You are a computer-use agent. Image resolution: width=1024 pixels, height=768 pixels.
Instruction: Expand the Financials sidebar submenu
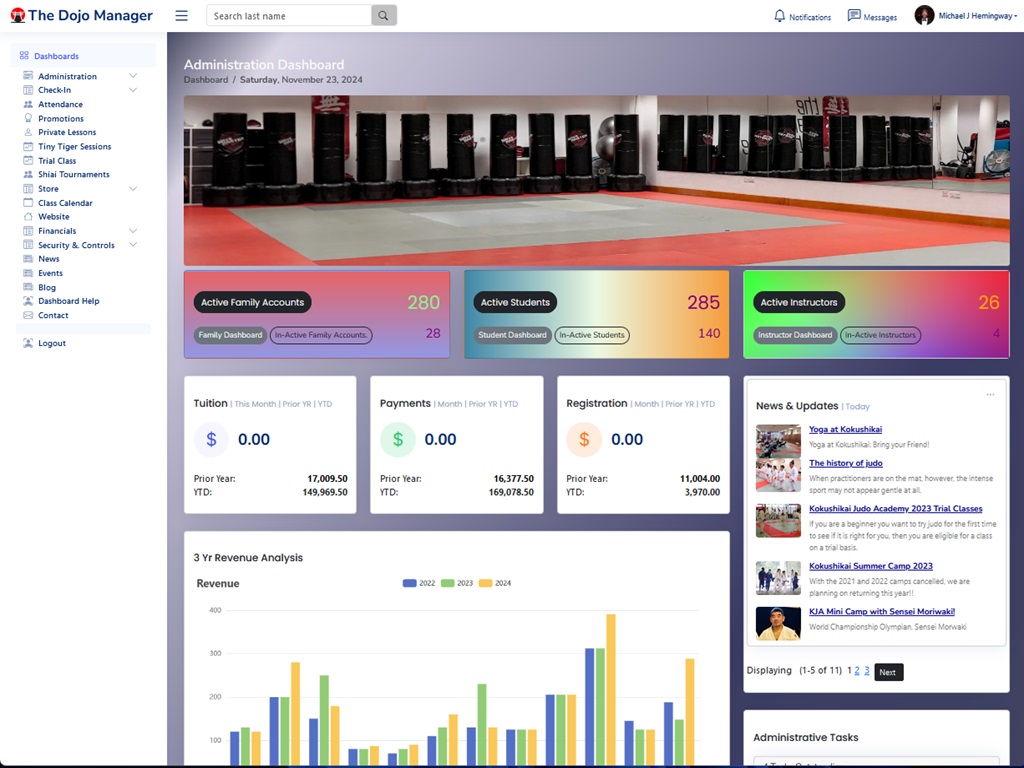(x=133, y=231)
